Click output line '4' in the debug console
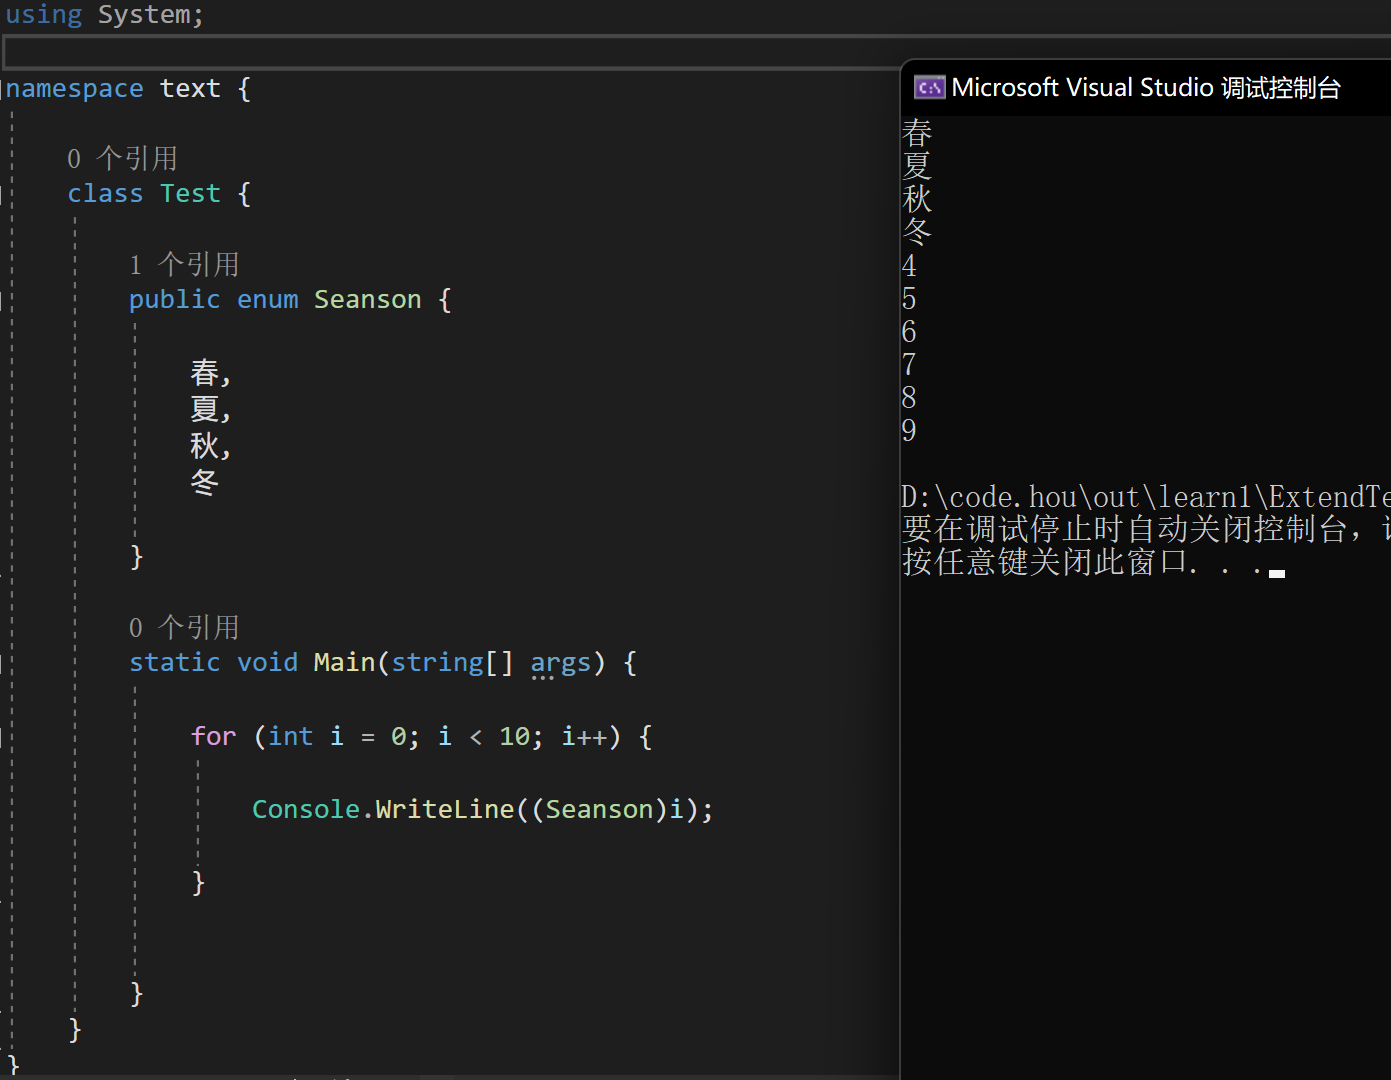This screenshot has width=1391, height=1080. pos(909,266)
